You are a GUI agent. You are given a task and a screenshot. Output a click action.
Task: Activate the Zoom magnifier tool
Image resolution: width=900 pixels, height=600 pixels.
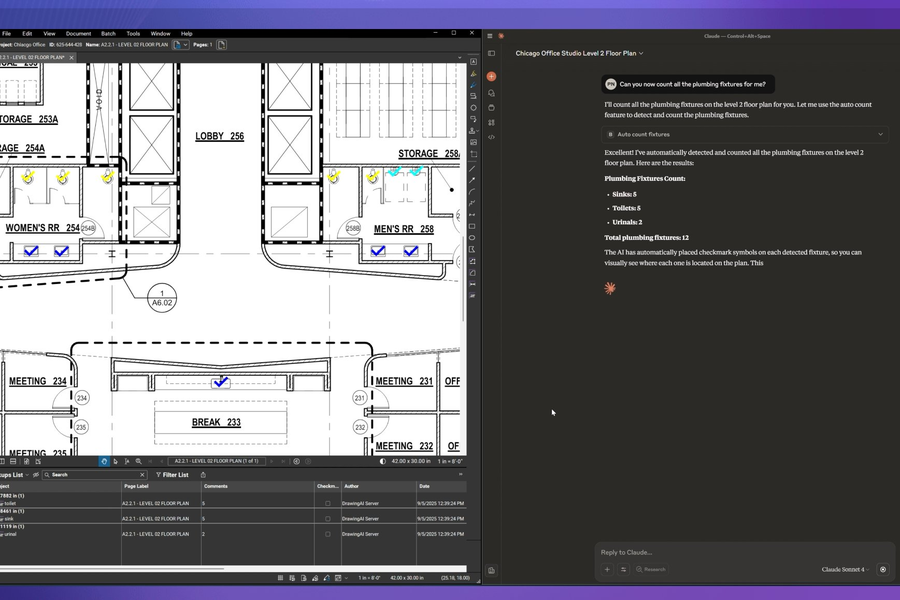click(x=138, y=461)
